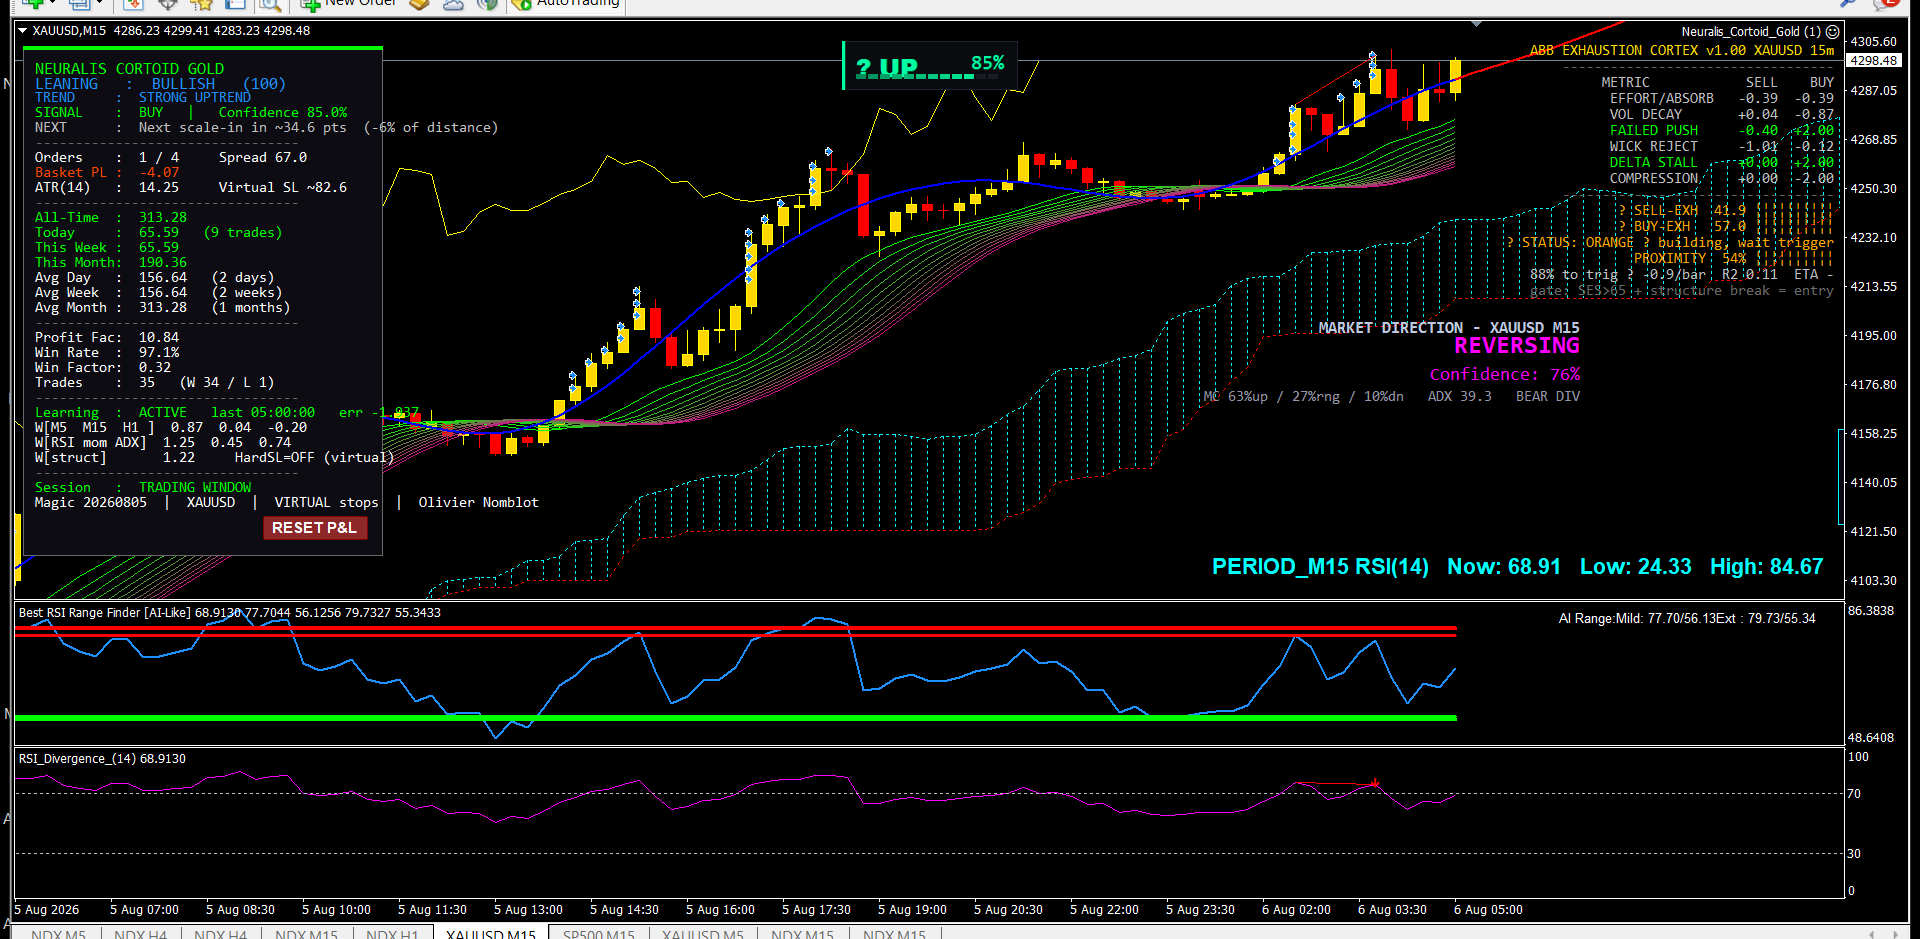This screenshot has height=939, width=1920.
Task: Click the Profit Fac 10.84 value
Action: pyautogui.click(x=159, y=338)
